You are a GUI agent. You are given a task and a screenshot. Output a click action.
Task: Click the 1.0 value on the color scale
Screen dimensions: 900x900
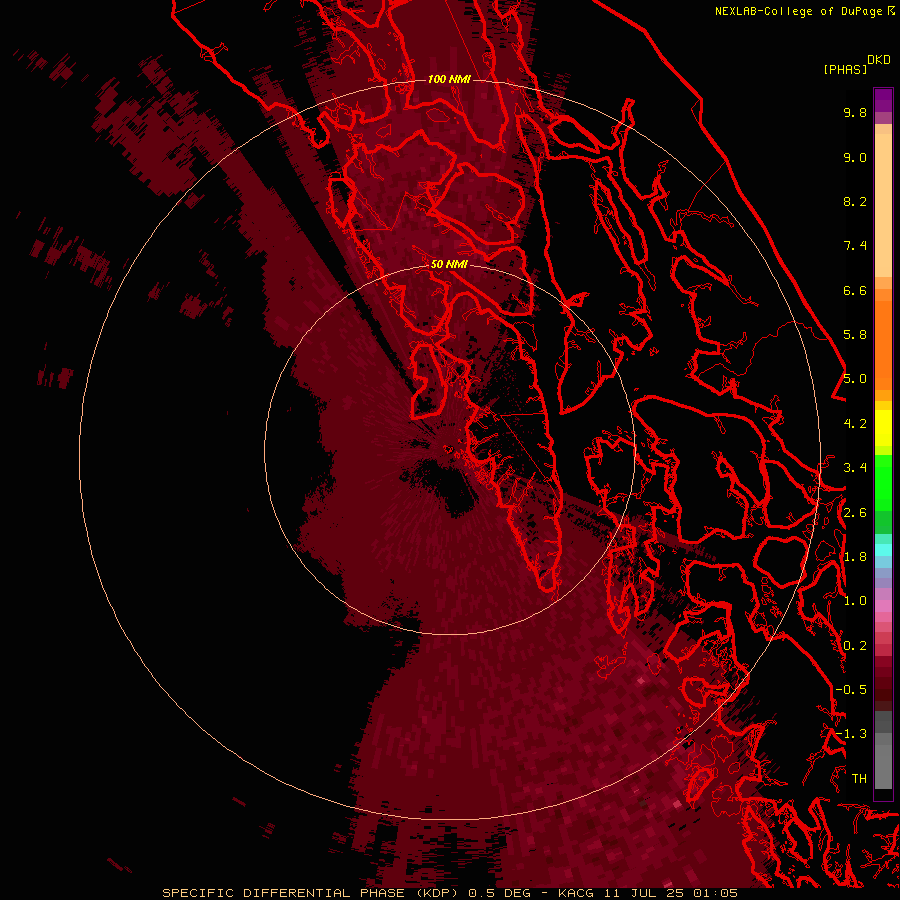pos(855,601)
